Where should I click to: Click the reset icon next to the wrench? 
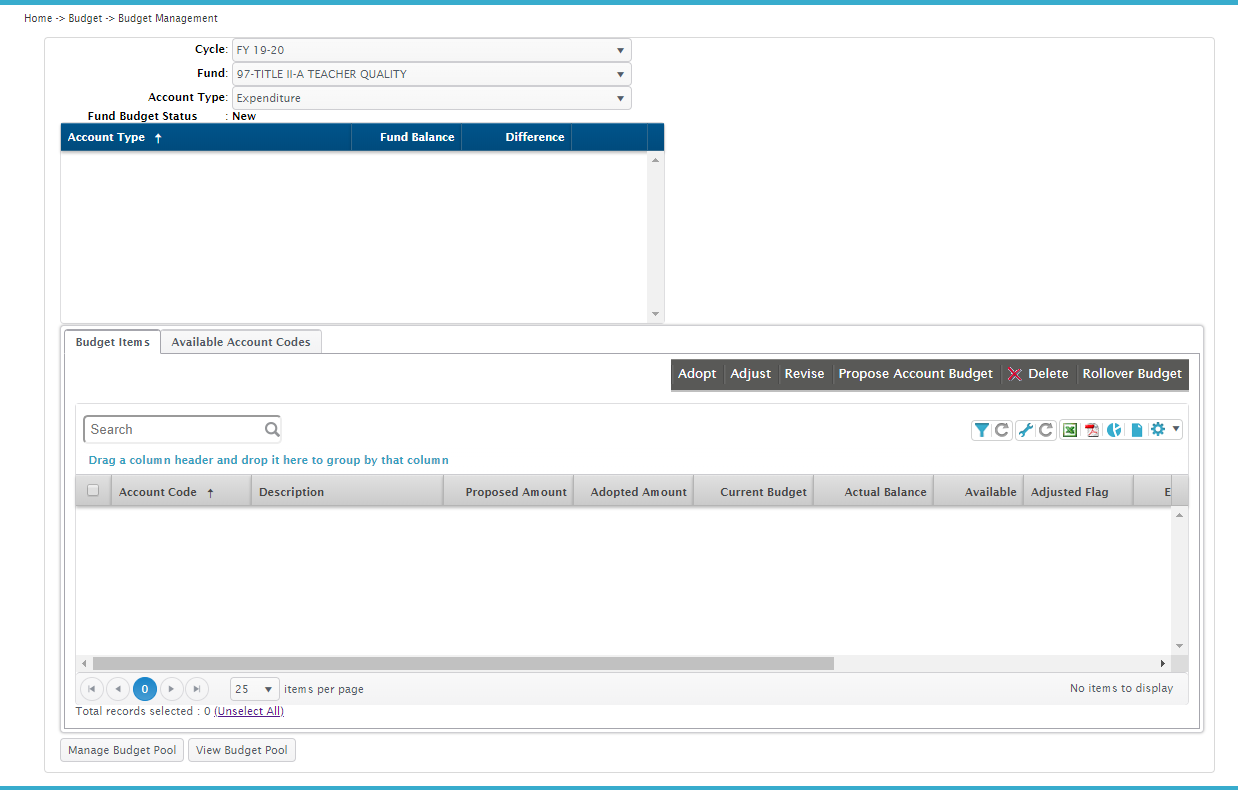click(x=1046, y=430)
